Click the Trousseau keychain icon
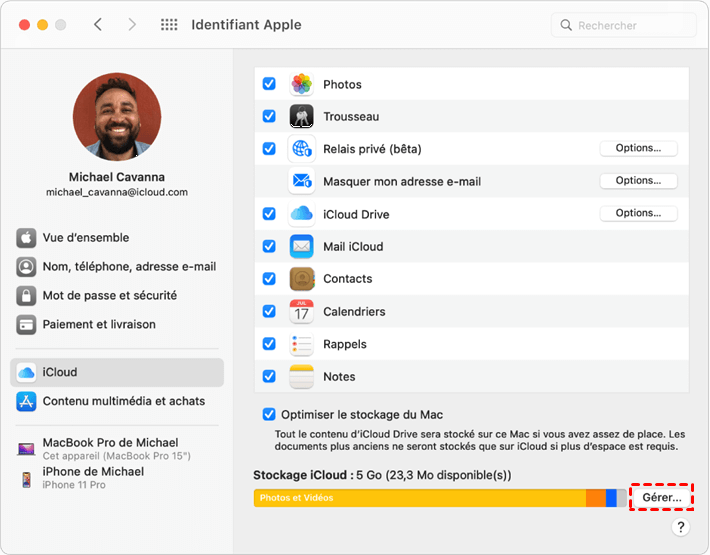The height and width of the screenshot is (555, 710). point(301,116)
